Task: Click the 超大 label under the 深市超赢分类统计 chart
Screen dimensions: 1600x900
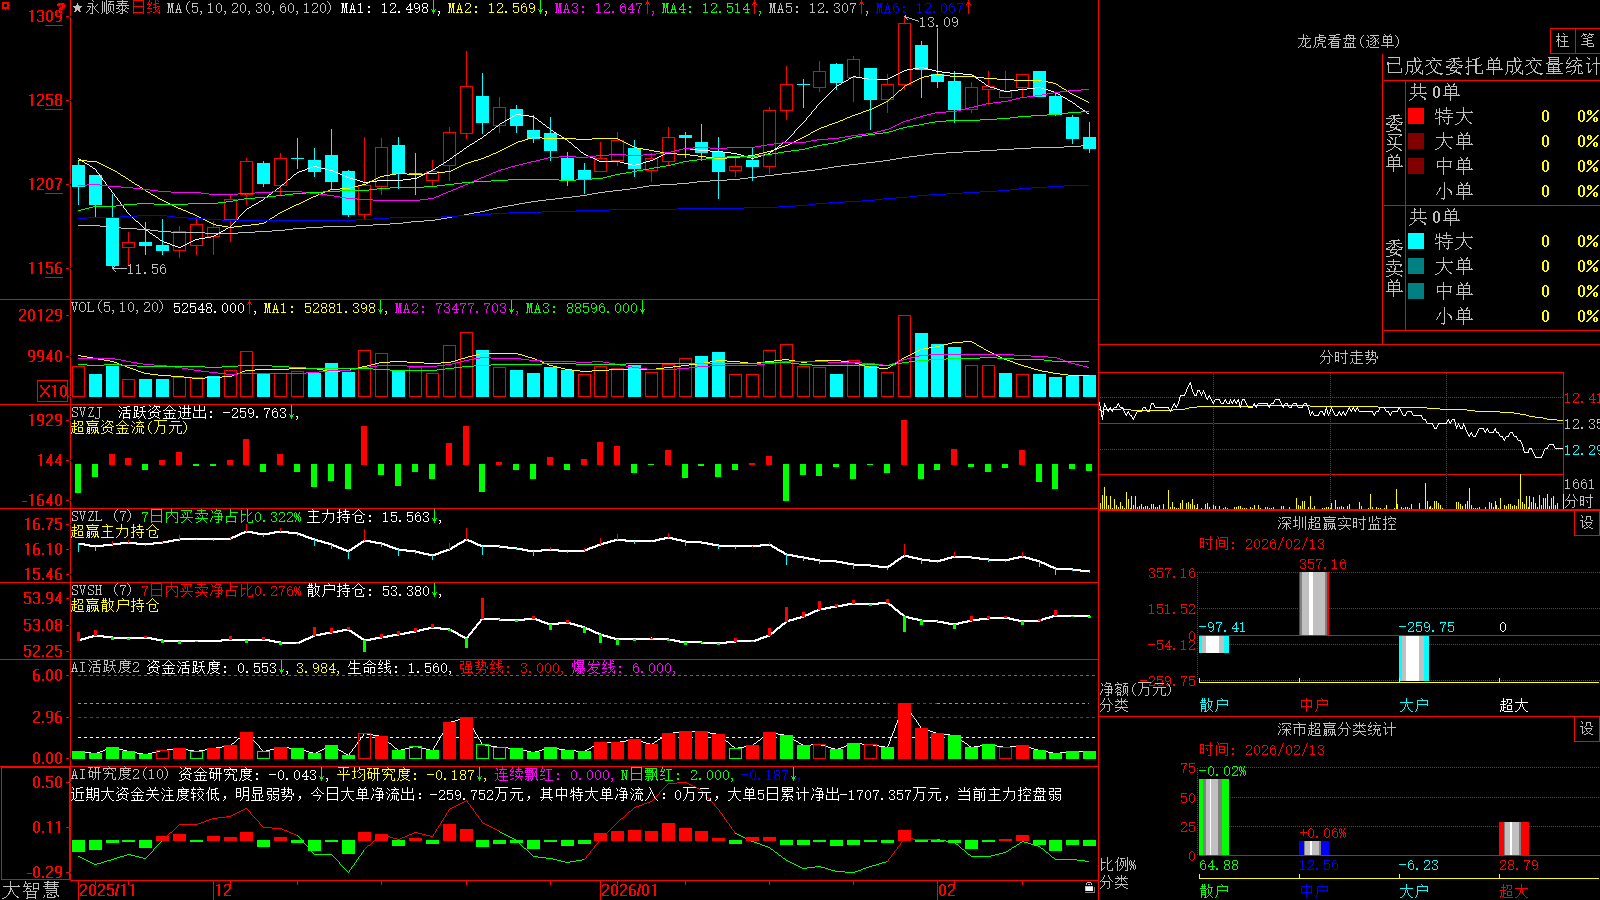Action: (x=1514, y=891)
